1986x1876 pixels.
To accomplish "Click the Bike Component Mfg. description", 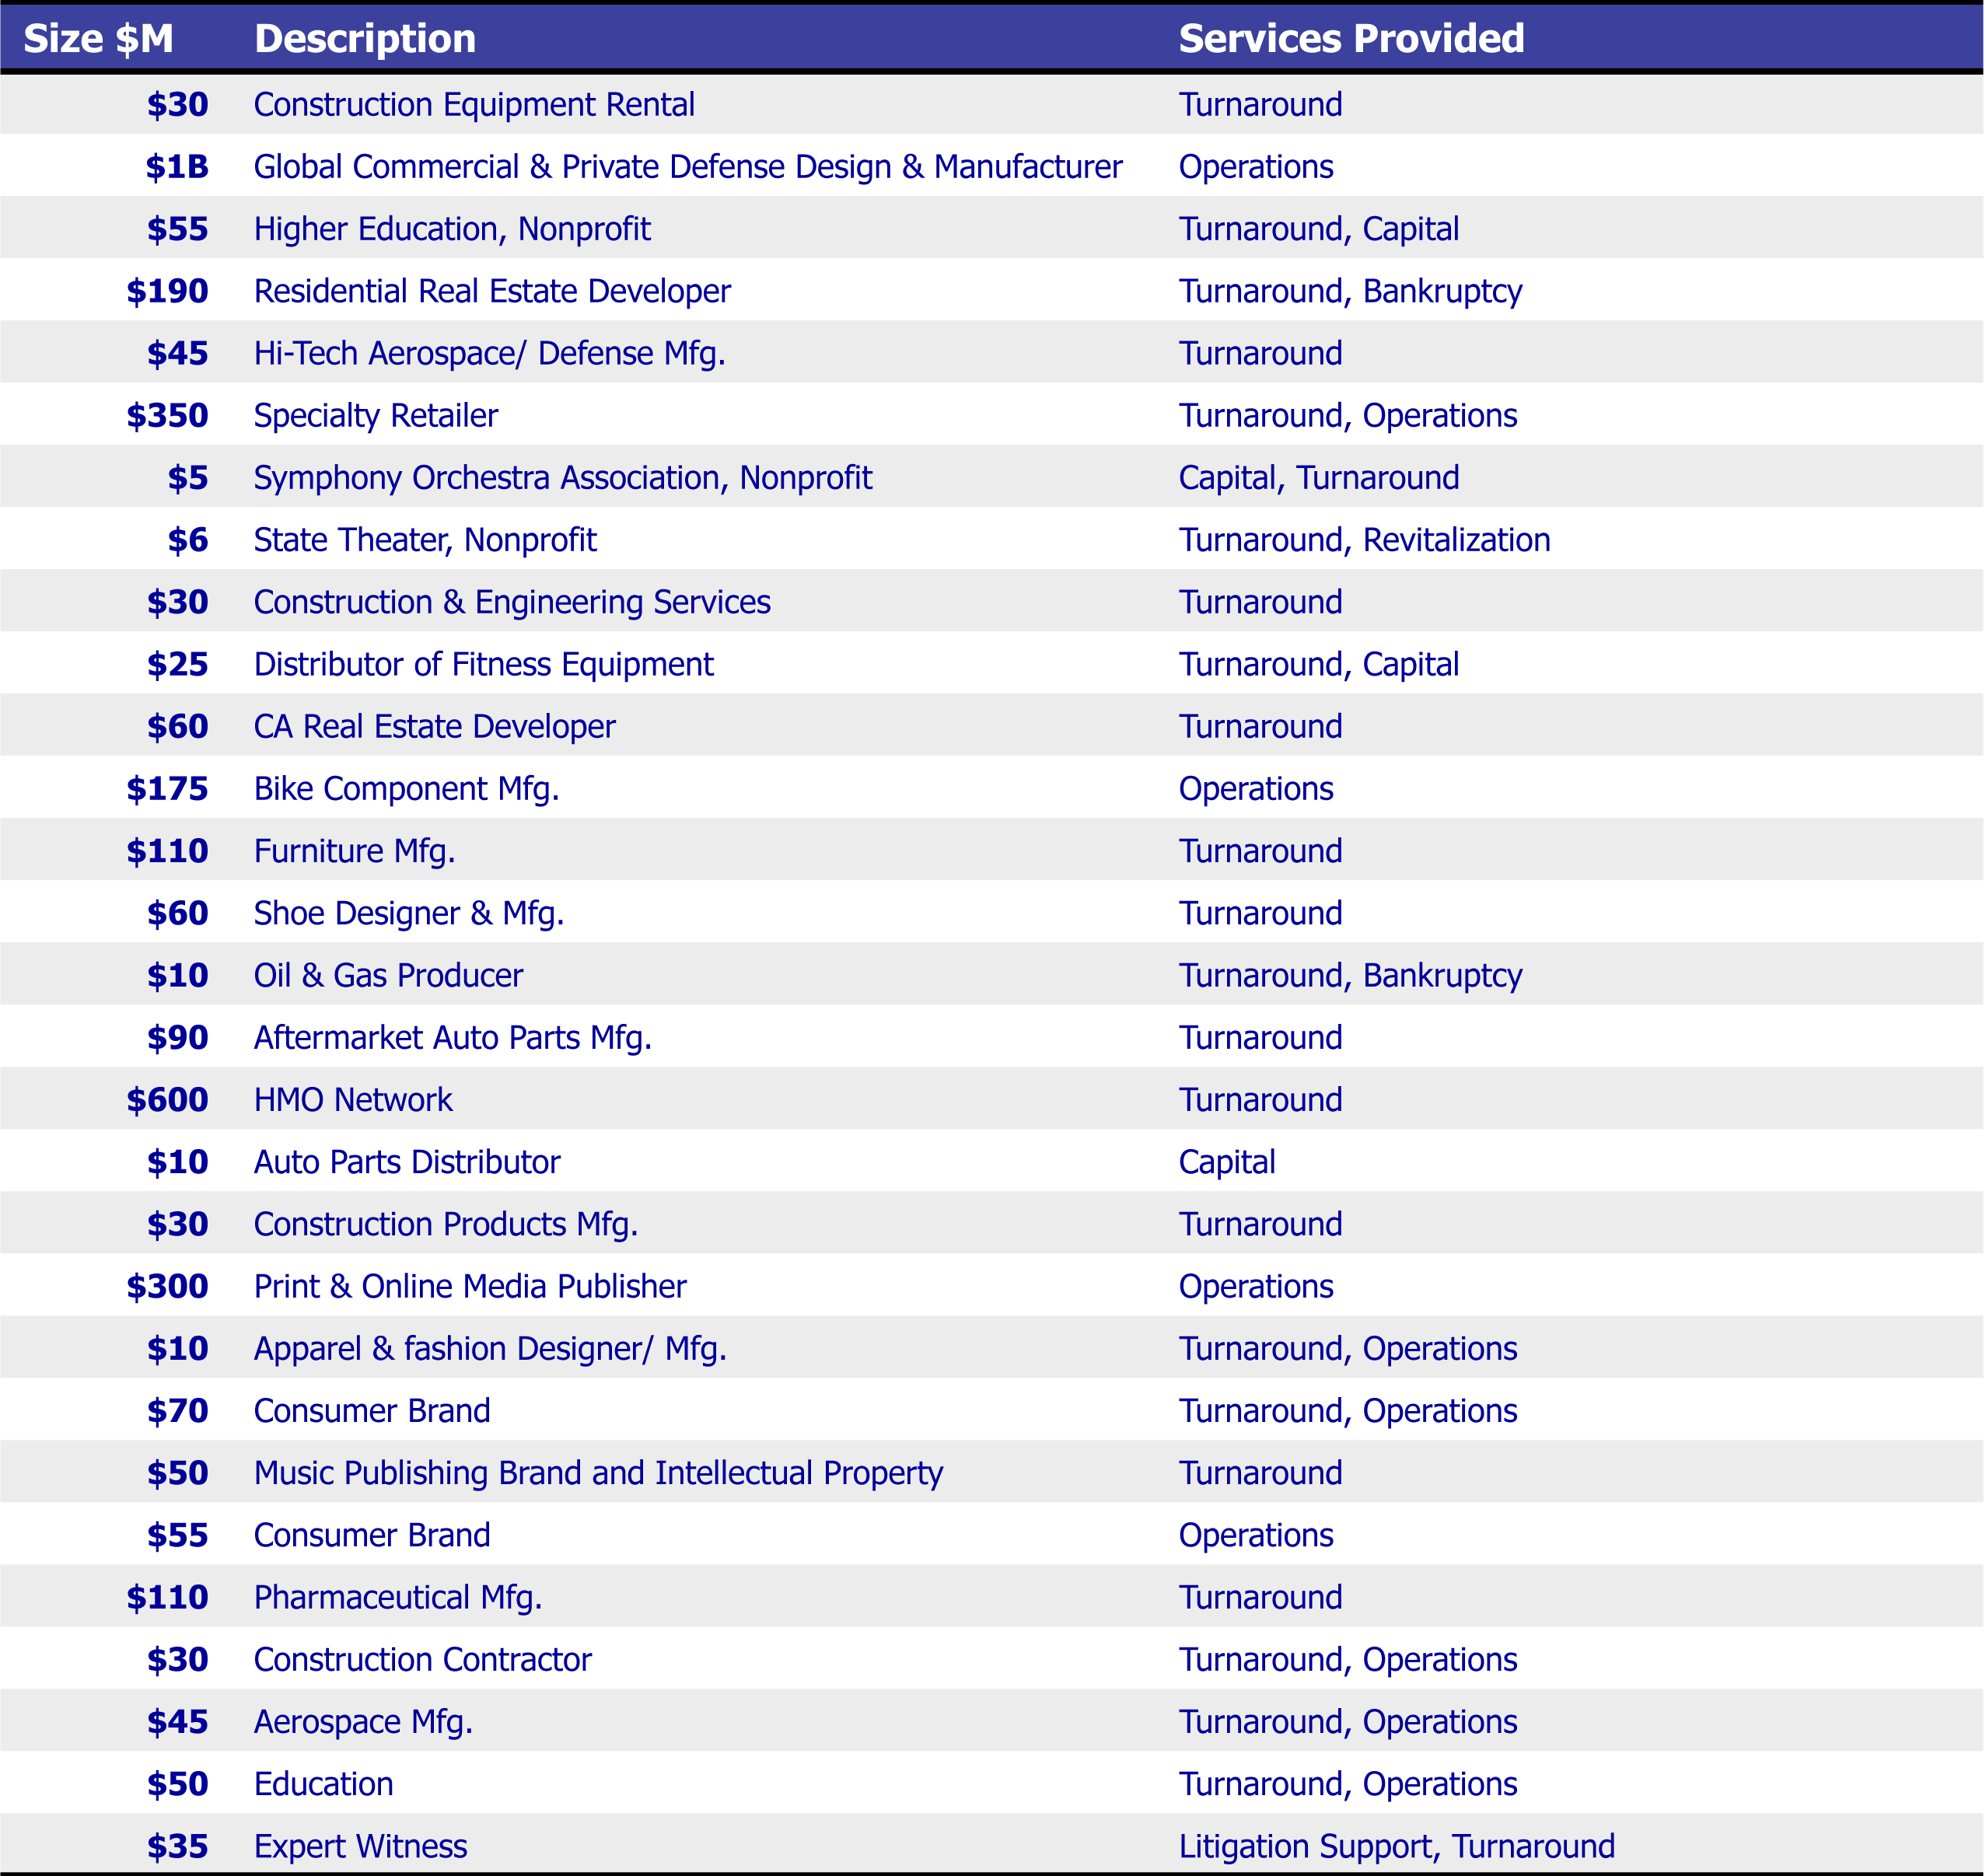I will 406,789.
